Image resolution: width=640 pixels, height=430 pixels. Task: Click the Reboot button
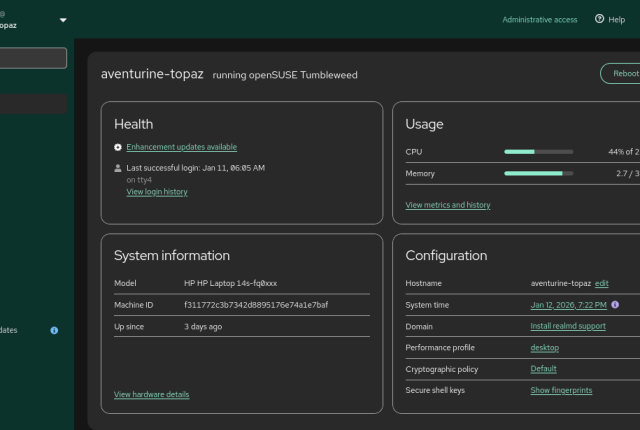620,73
